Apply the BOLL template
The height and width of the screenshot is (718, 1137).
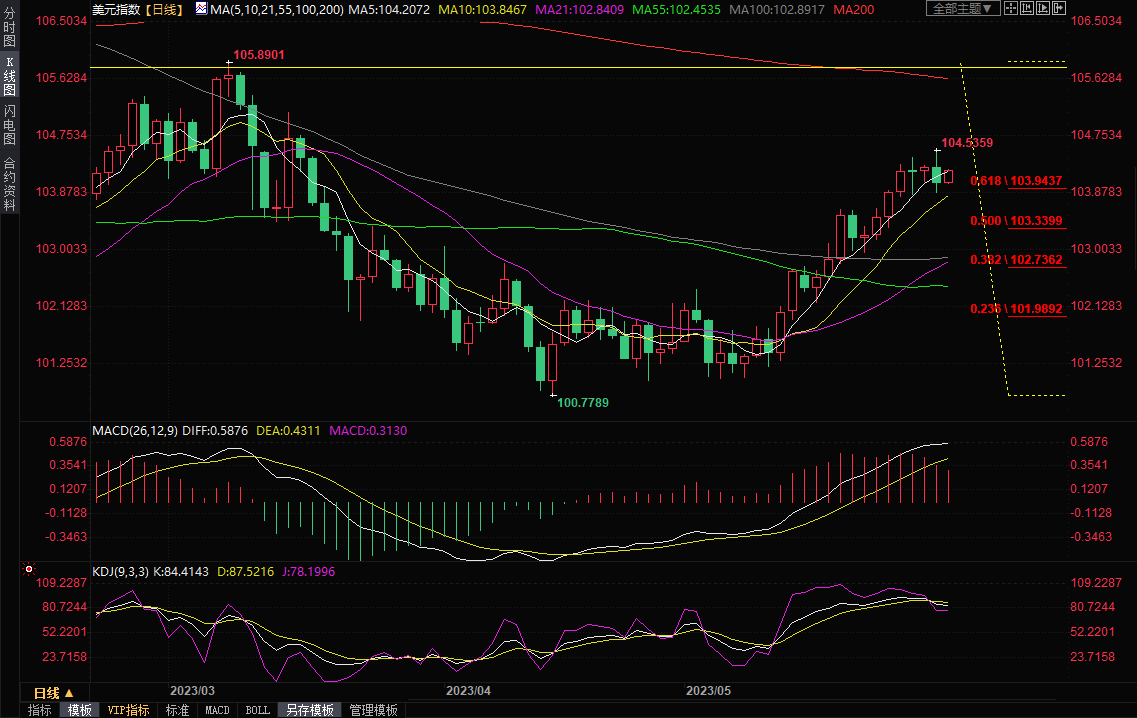click(257, 710)
